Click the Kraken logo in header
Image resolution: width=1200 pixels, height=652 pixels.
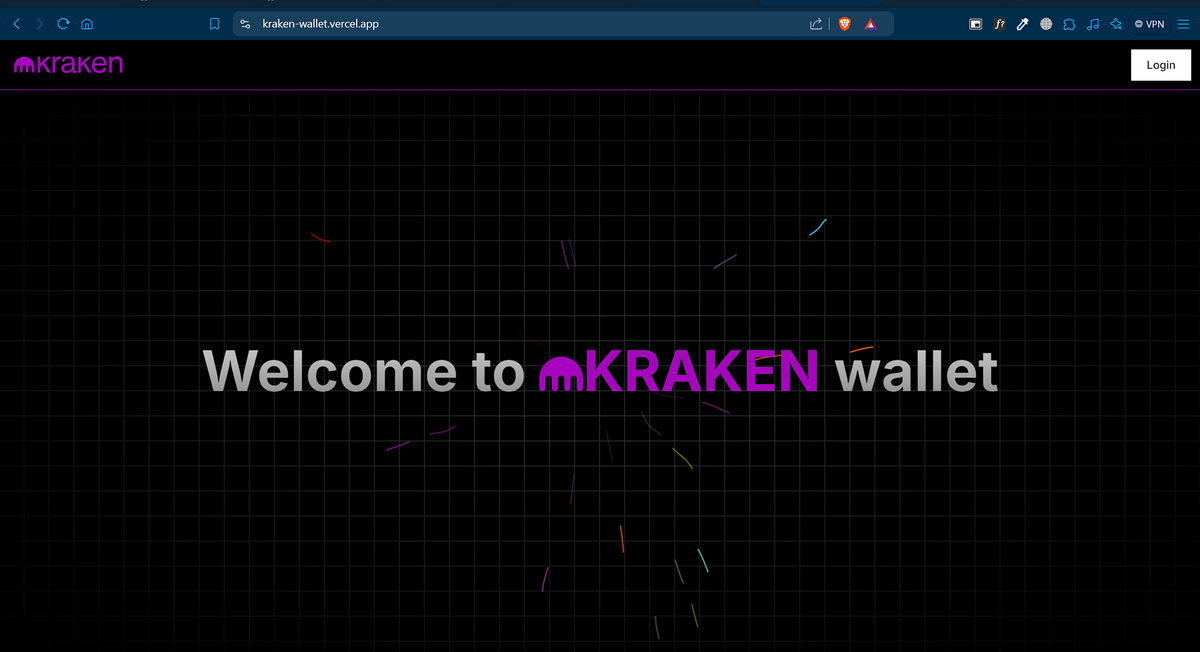[68, 65]
